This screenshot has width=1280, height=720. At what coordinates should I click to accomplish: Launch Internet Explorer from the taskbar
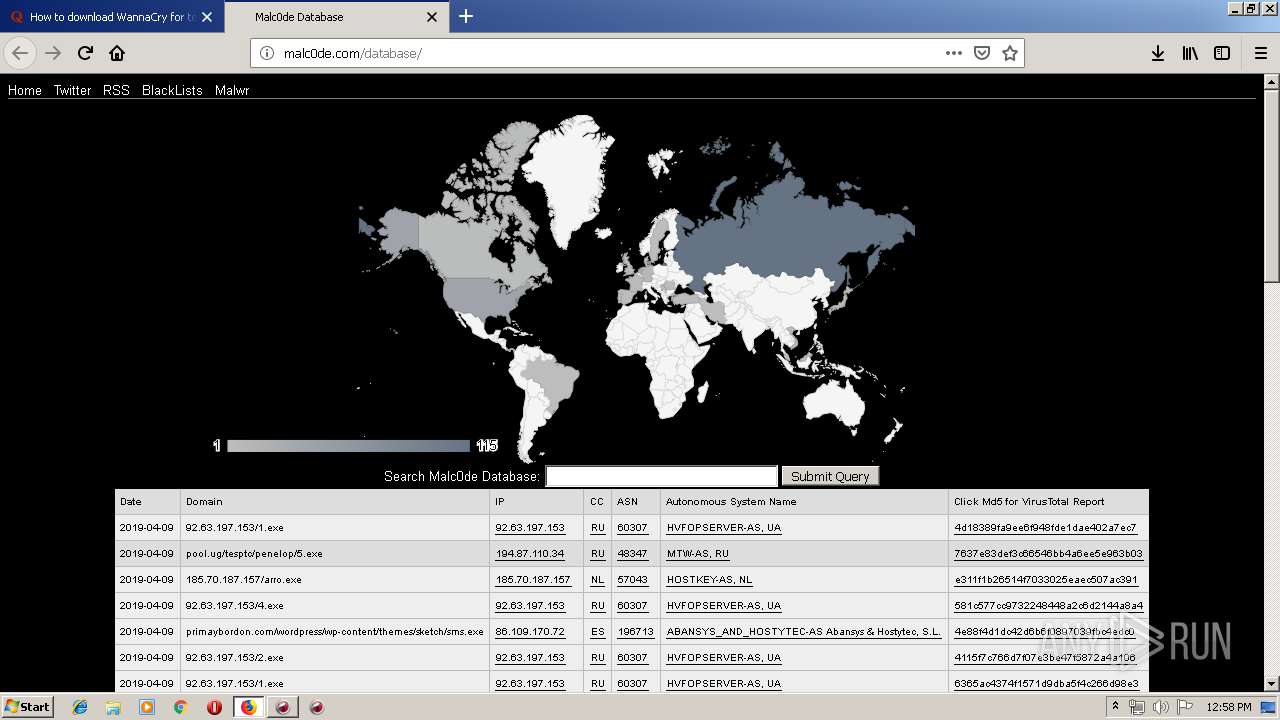(x=80, y=707)
